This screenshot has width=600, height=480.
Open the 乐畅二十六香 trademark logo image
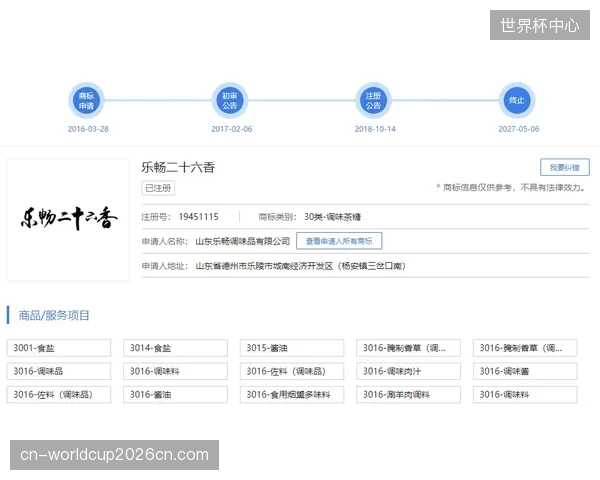(68, 220)
